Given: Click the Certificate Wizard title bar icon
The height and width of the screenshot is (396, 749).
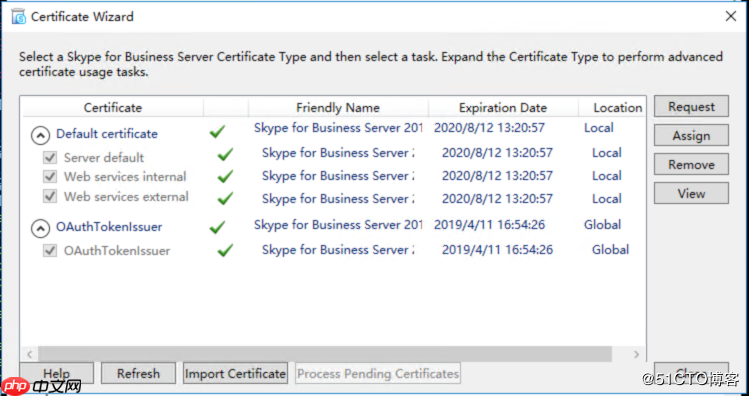Looking at the screenshot, I should [x=19, y=17].
